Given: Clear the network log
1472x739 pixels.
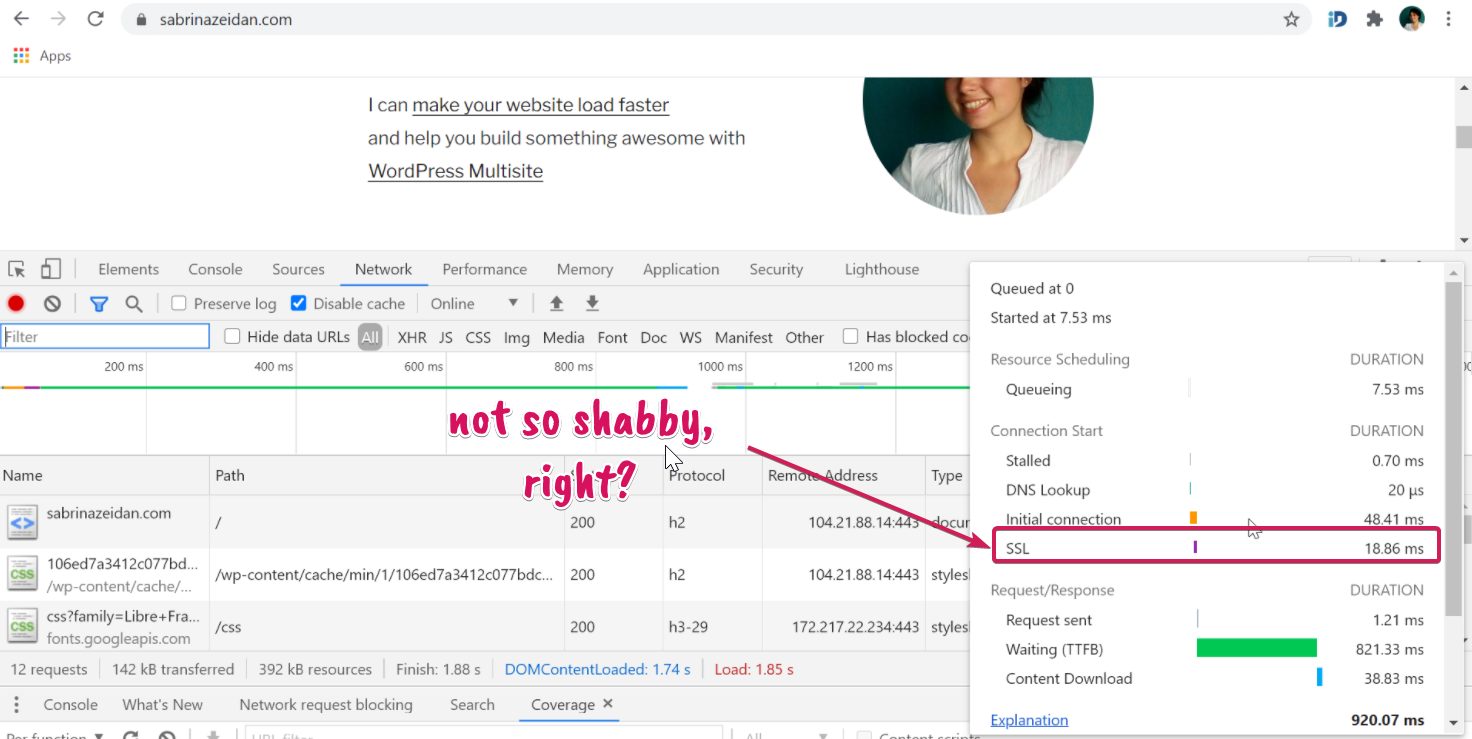Looking at the screenshot, I should click(52, 304).
